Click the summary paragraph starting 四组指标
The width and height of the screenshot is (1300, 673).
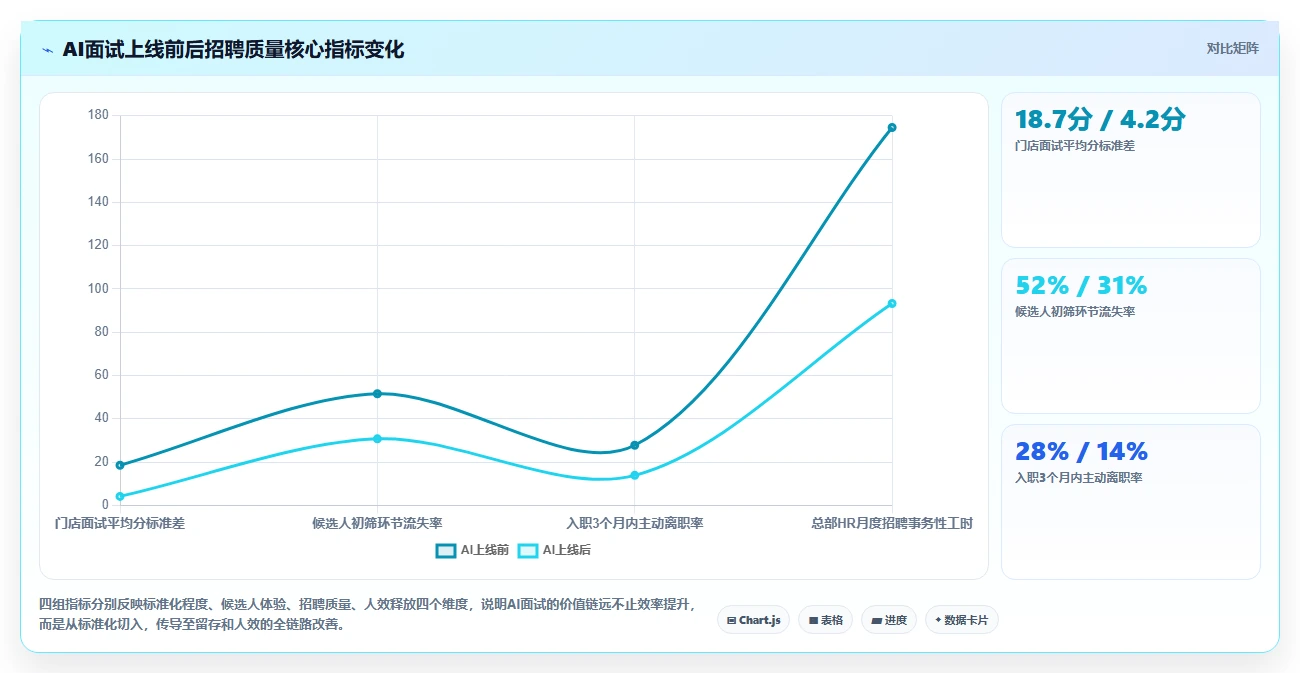pos(366,615)
